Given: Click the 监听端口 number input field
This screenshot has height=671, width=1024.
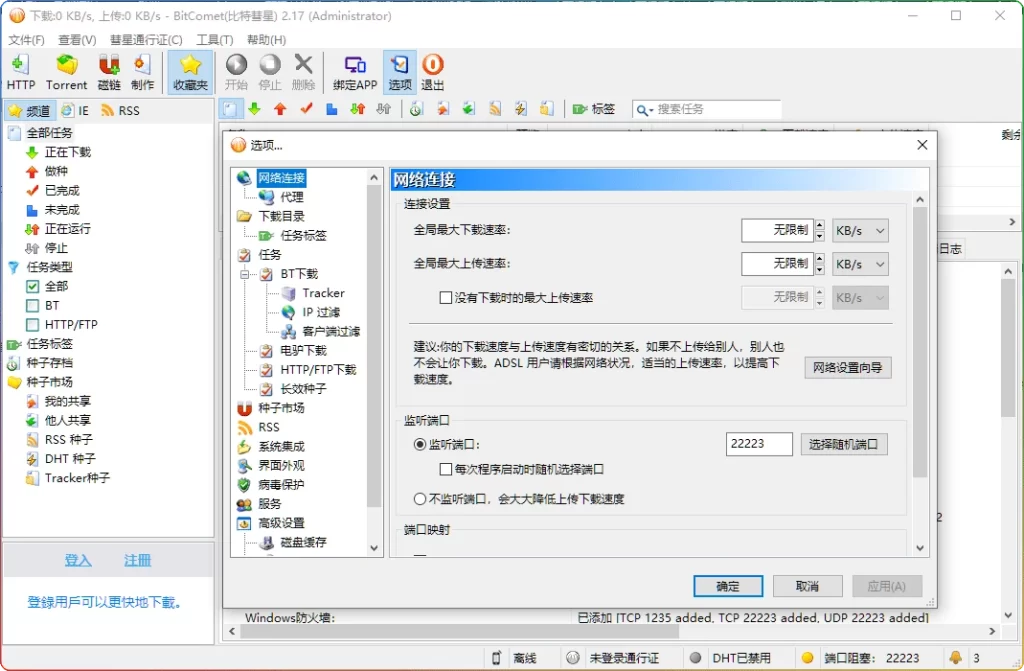Looking at the screenshot, I should [x=759, y=444].
